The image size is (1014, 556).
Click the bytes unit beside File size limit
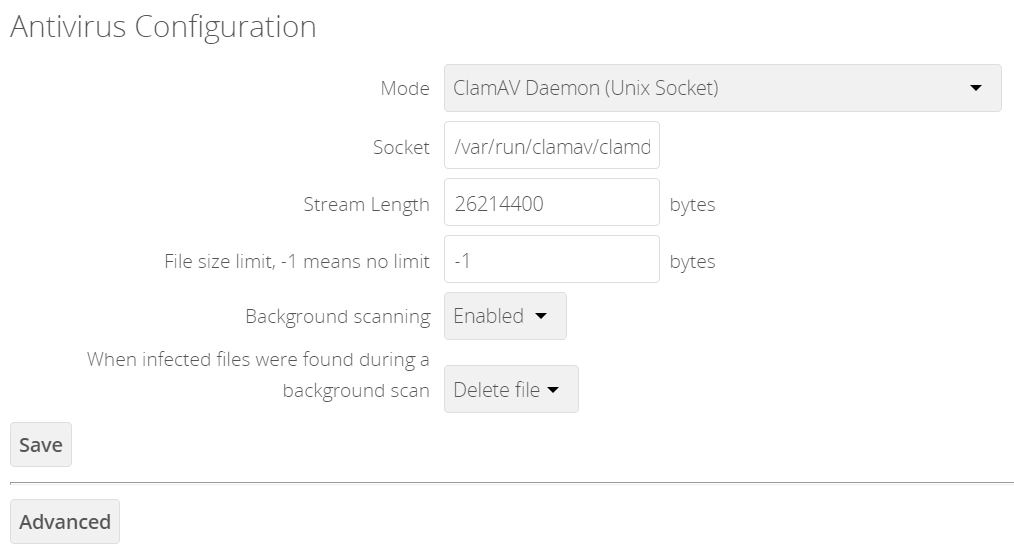[692, 261]
